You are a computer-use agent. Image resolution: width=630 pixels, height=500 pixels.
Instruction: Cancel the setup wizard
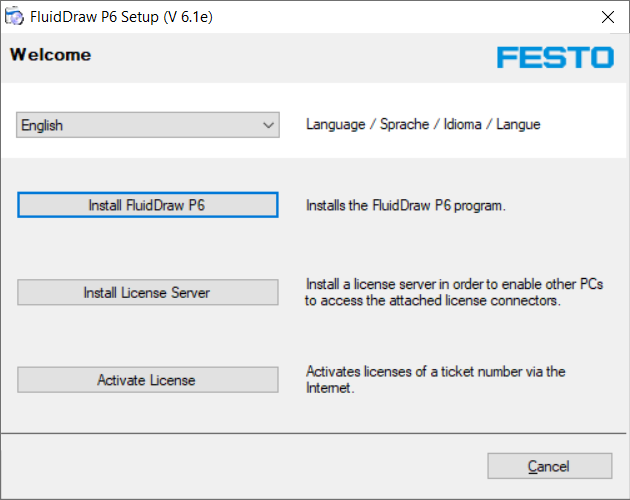pos(549,466)
